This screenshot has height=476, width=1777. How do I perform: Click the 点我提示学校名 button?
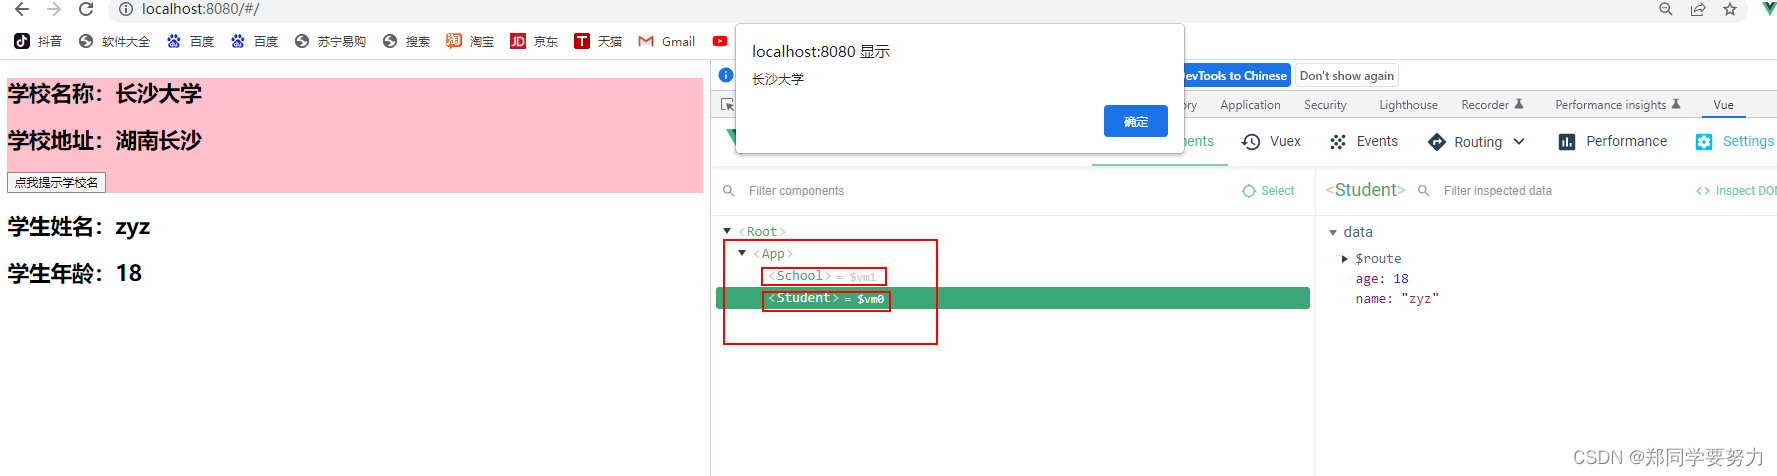pos(56,182)
